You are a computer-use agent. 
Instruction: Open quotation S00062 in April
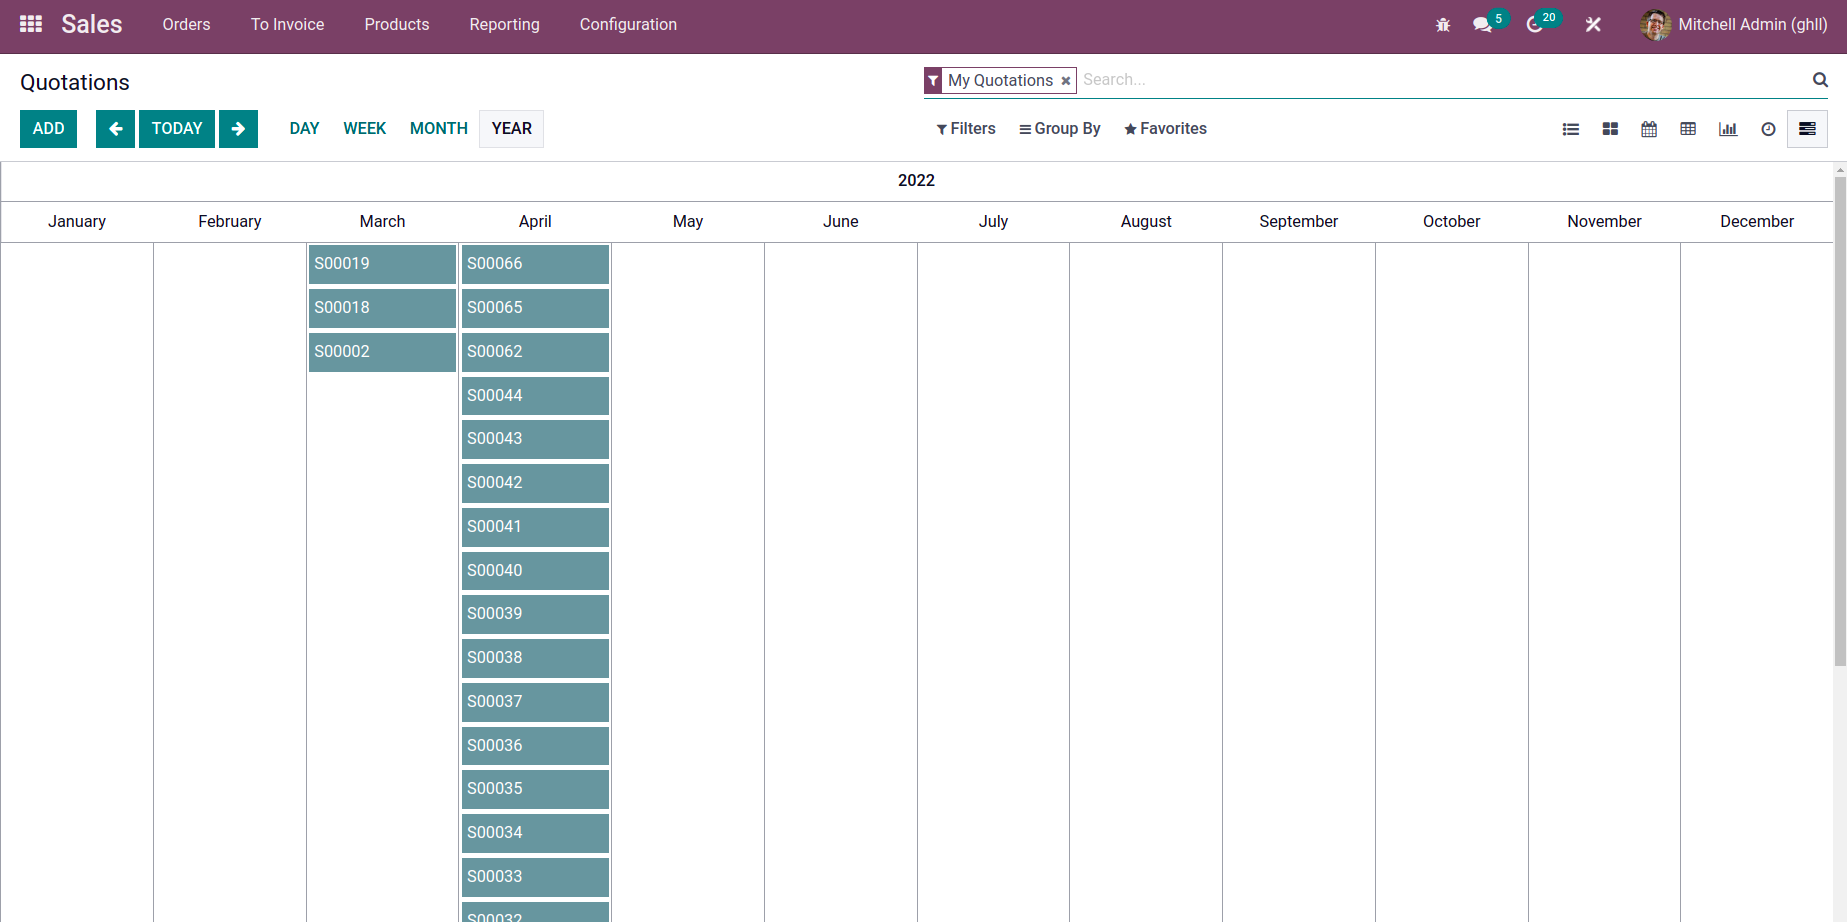(x=535, y=352)
